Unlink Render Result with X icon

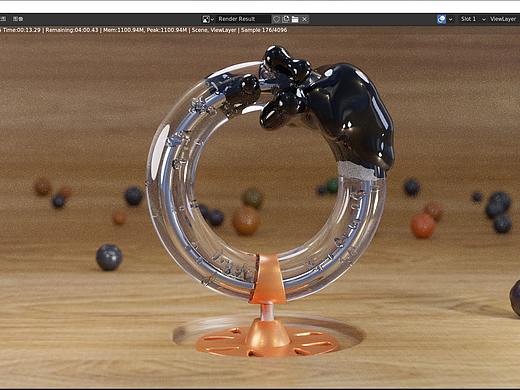click(304, 19)
